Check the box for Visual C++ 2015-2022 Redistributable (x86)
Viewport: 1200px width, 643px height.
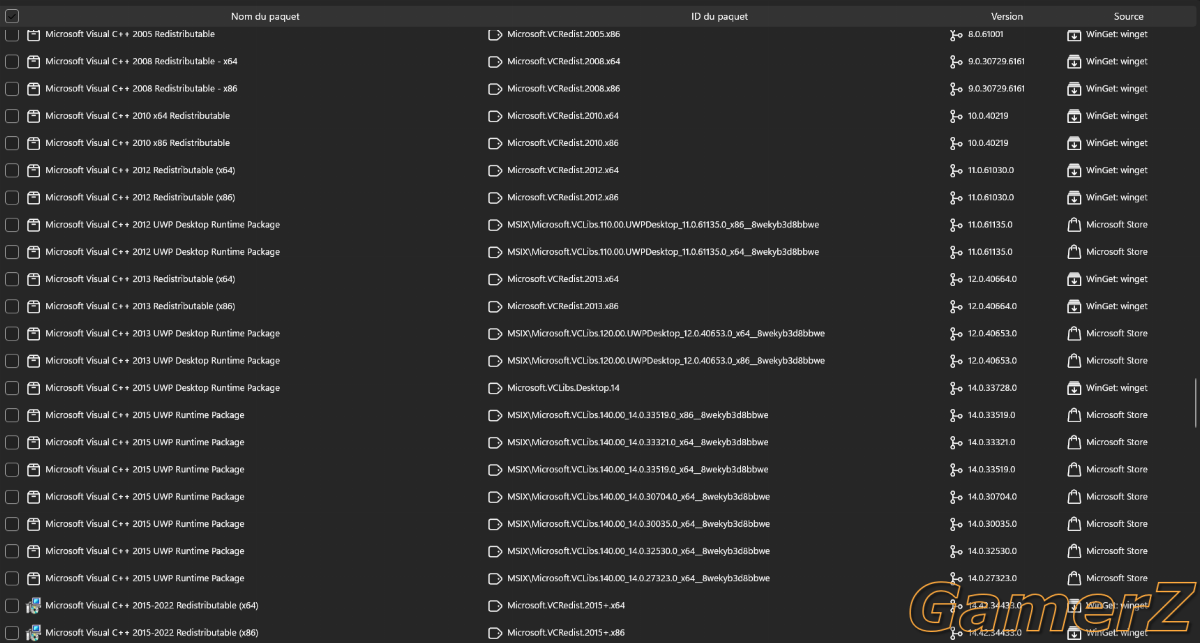pos(12,632)
